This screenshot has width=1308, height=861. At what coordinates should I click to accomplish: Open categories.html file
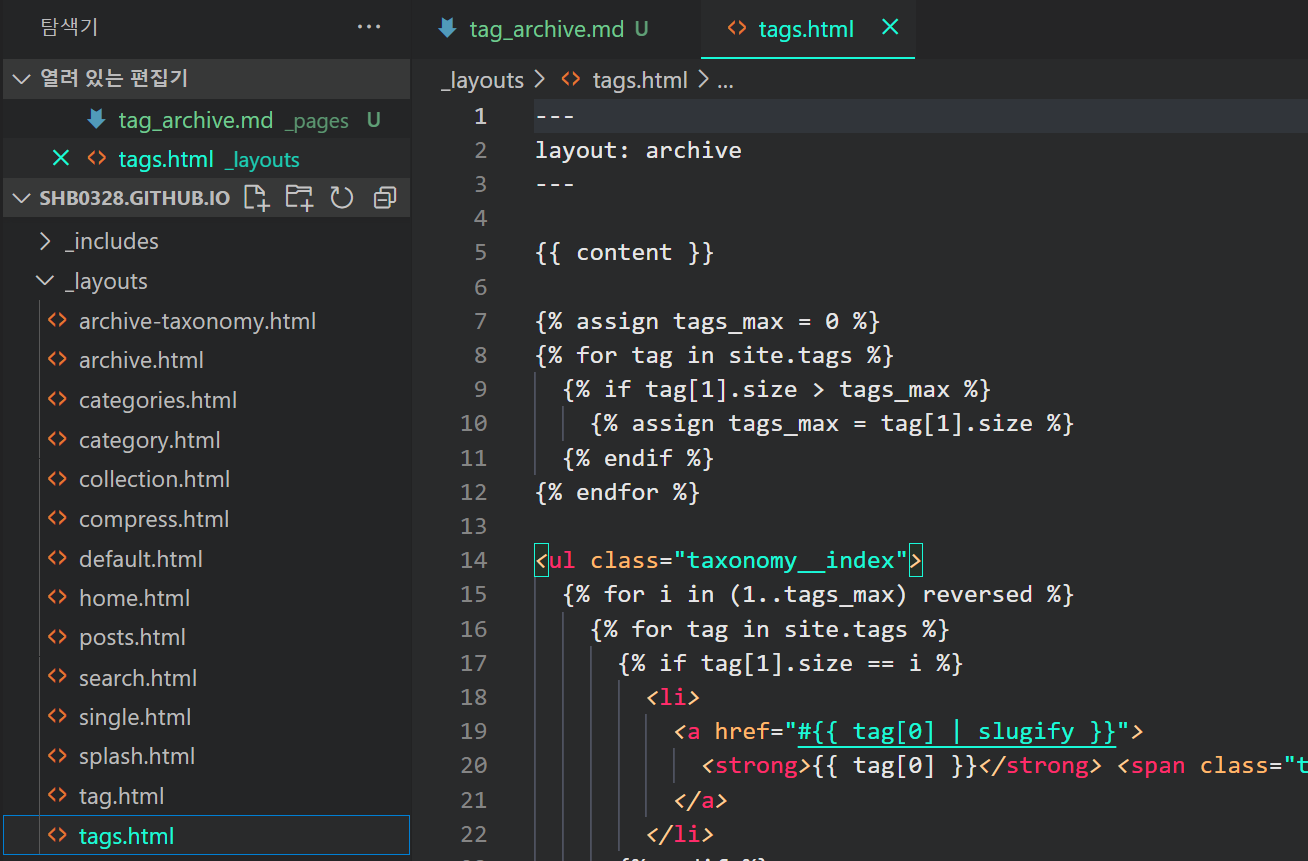[x=158, y=400]
